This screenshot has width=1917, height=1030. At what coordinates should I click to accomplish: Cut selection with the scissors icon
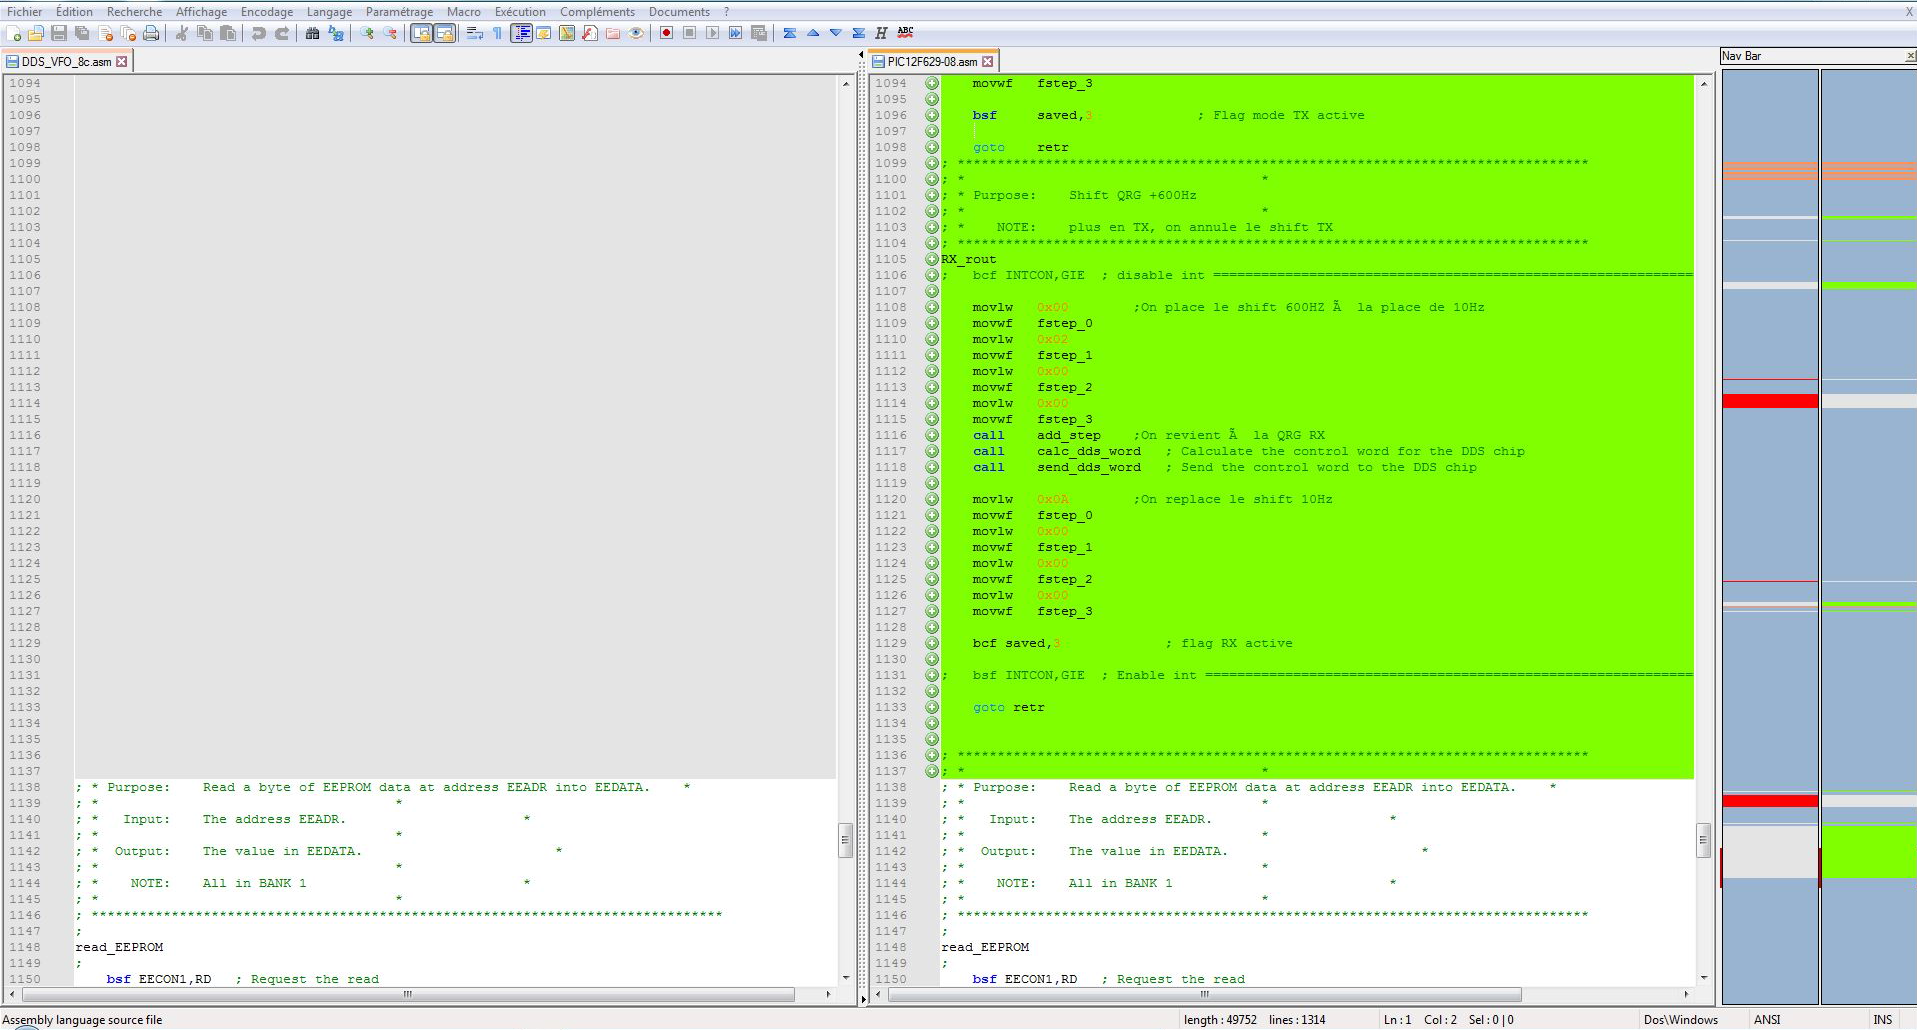182,34
